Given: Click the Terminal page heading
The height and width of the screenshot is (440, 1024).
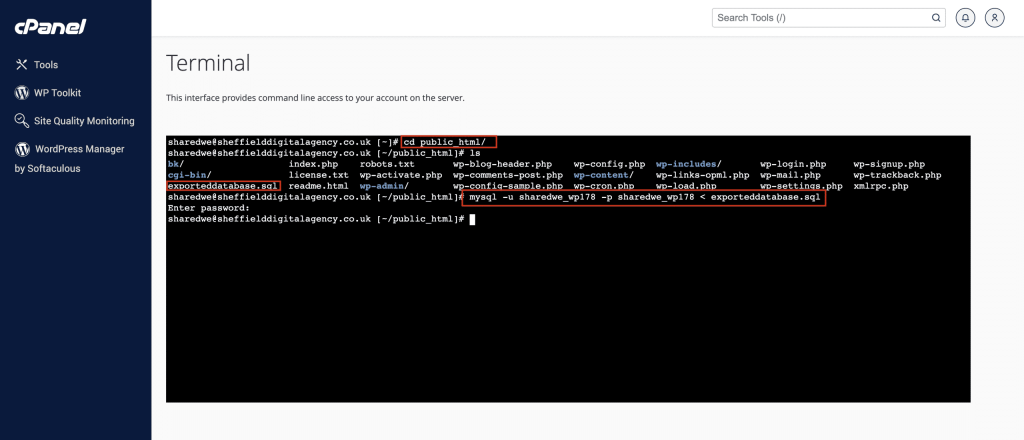Looking at the screenshot, I should click(x=208, y=63).
